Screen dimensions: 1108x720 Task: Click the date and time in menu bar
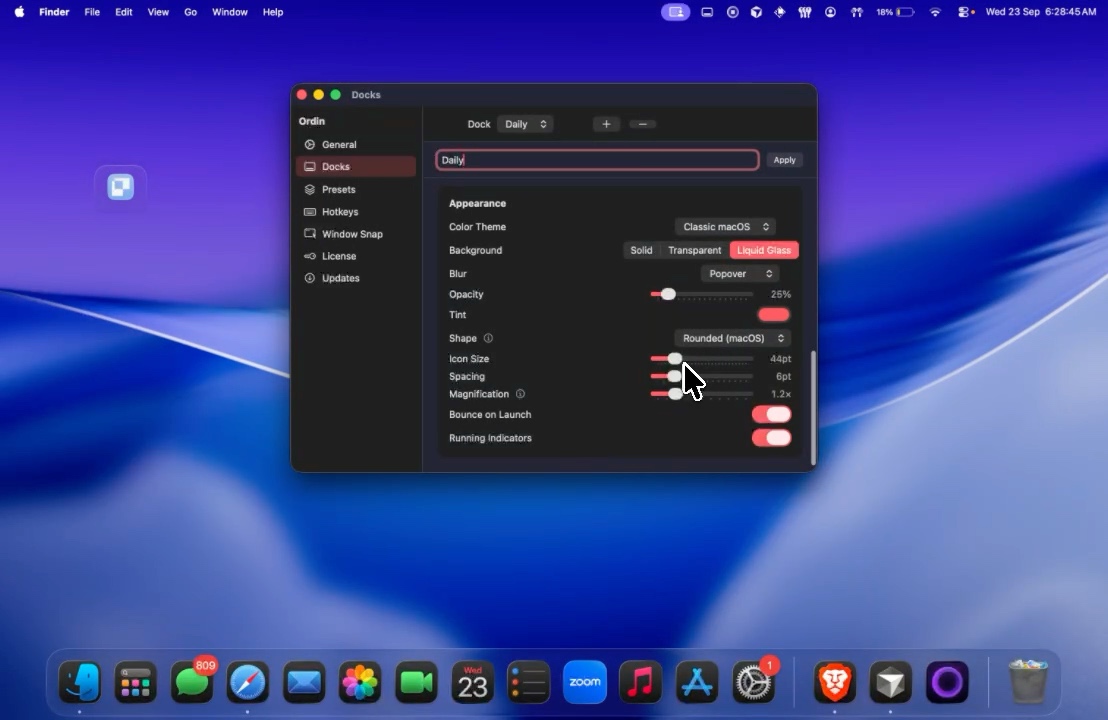pos(1041,12)
